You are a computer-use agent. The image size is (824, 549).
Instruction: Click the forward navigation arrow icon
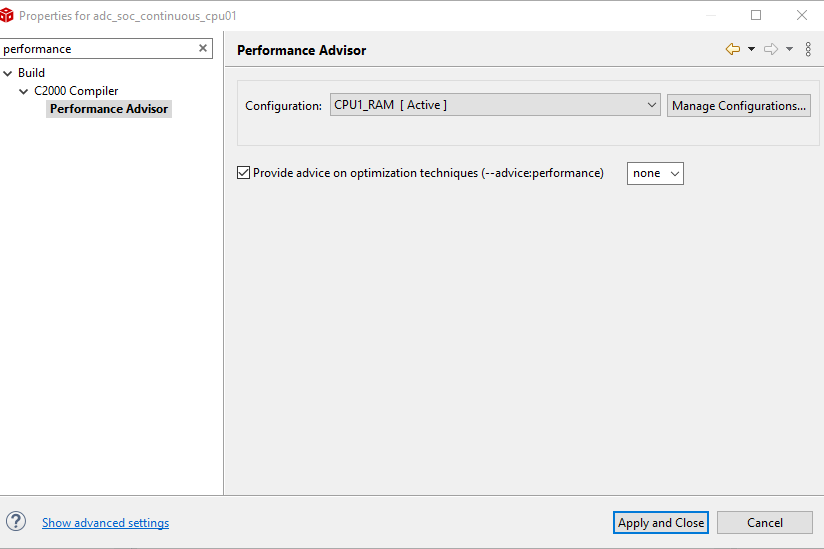tap(770, 50)
